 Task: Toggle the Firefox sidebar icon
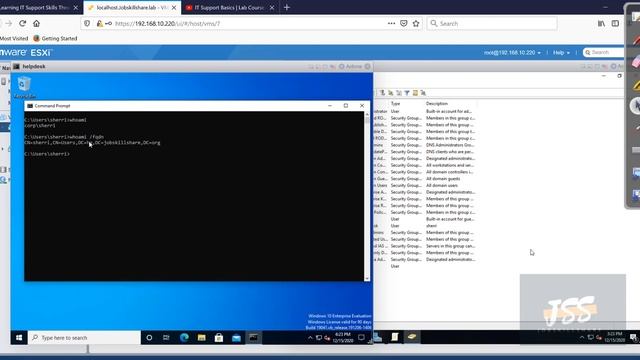click(x=615, y=24)
